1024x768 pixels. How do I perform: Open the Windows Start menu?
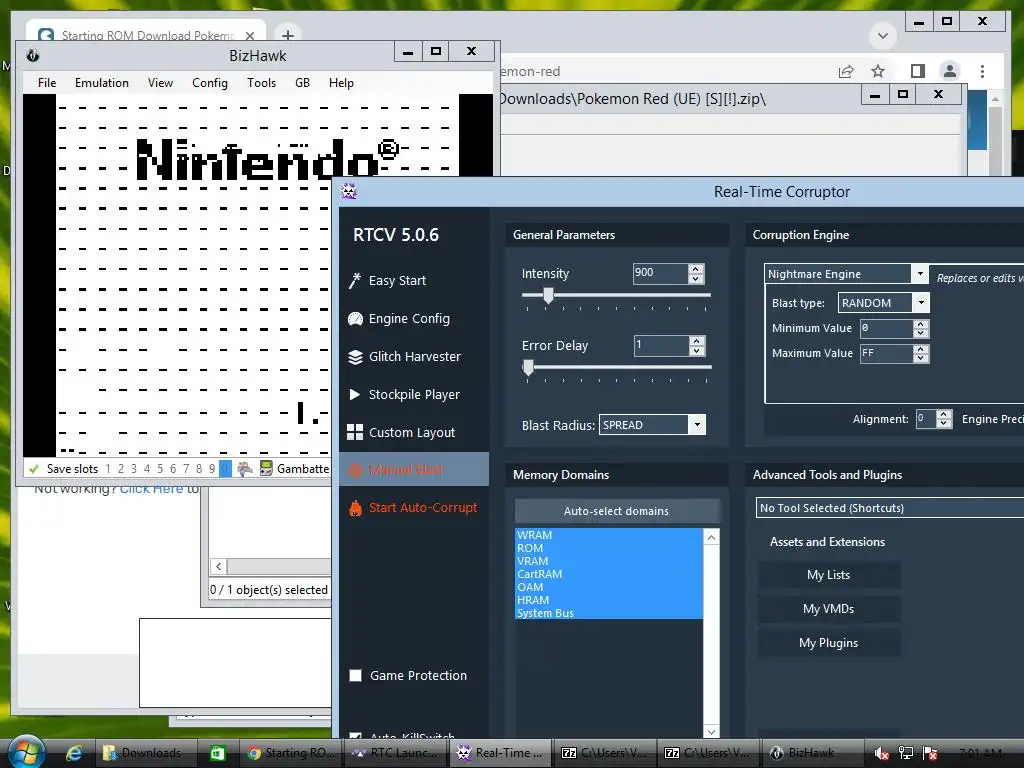tap(25, 752)
